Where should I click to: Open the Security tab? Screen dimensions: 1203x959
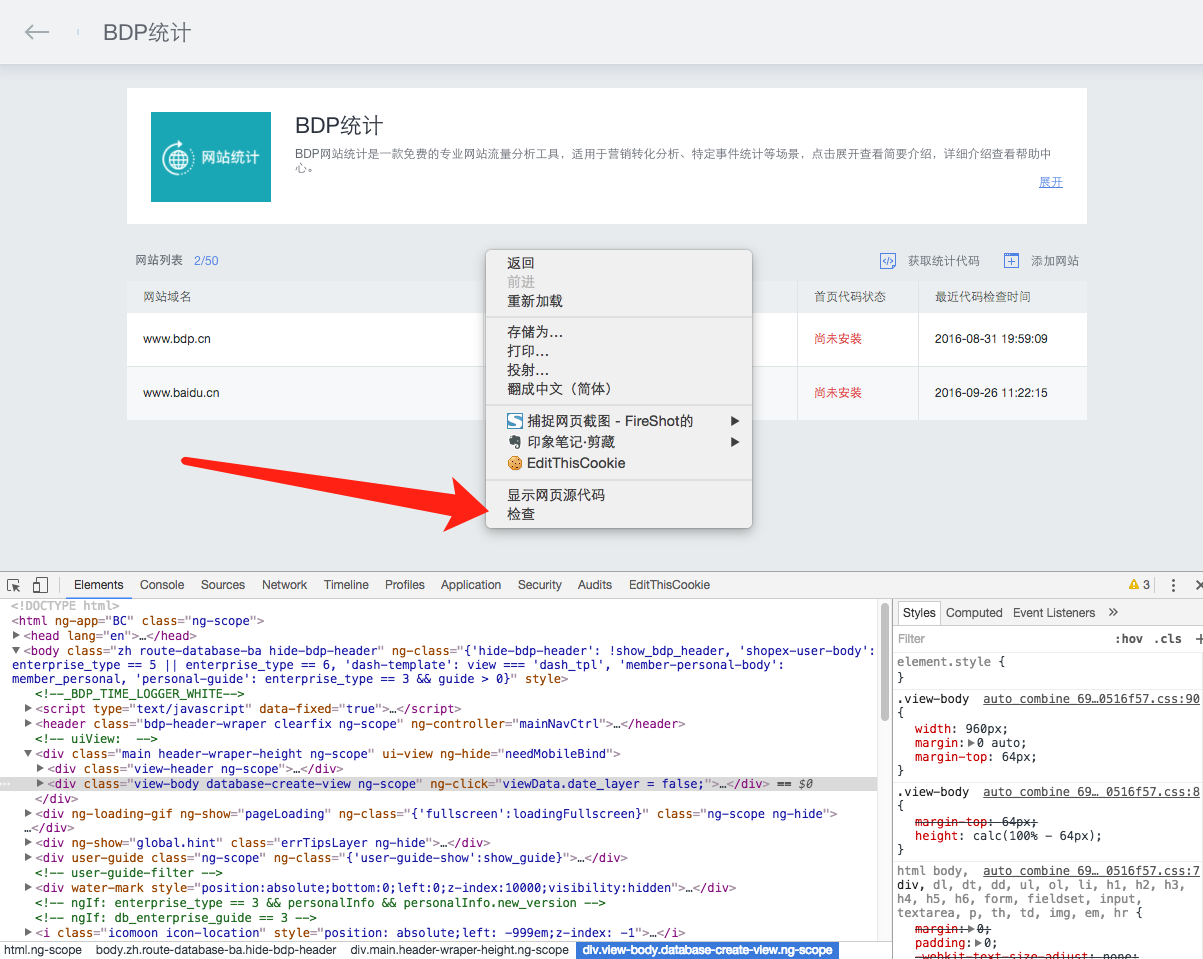[x=540, y=585]
